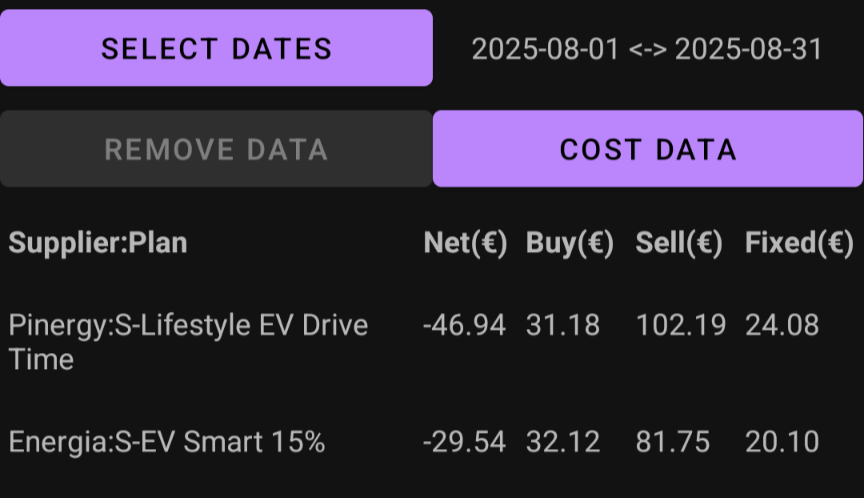Select the Energia sell value 81.75
Screen dimensions: 864x498
(x=673, y=442)
